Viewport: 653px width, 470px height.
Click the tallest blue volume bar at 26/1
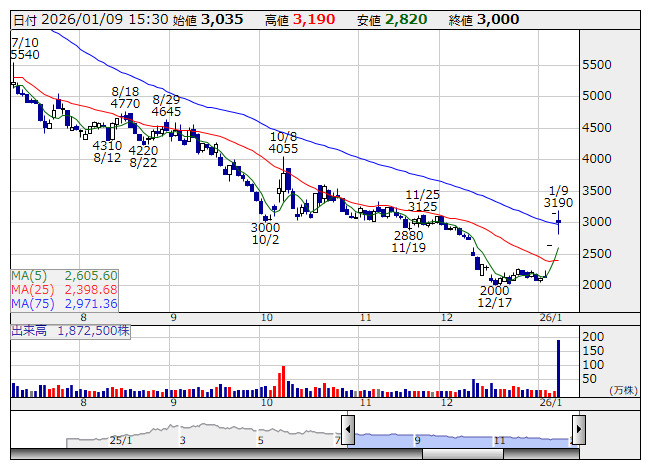coord(558,370)
